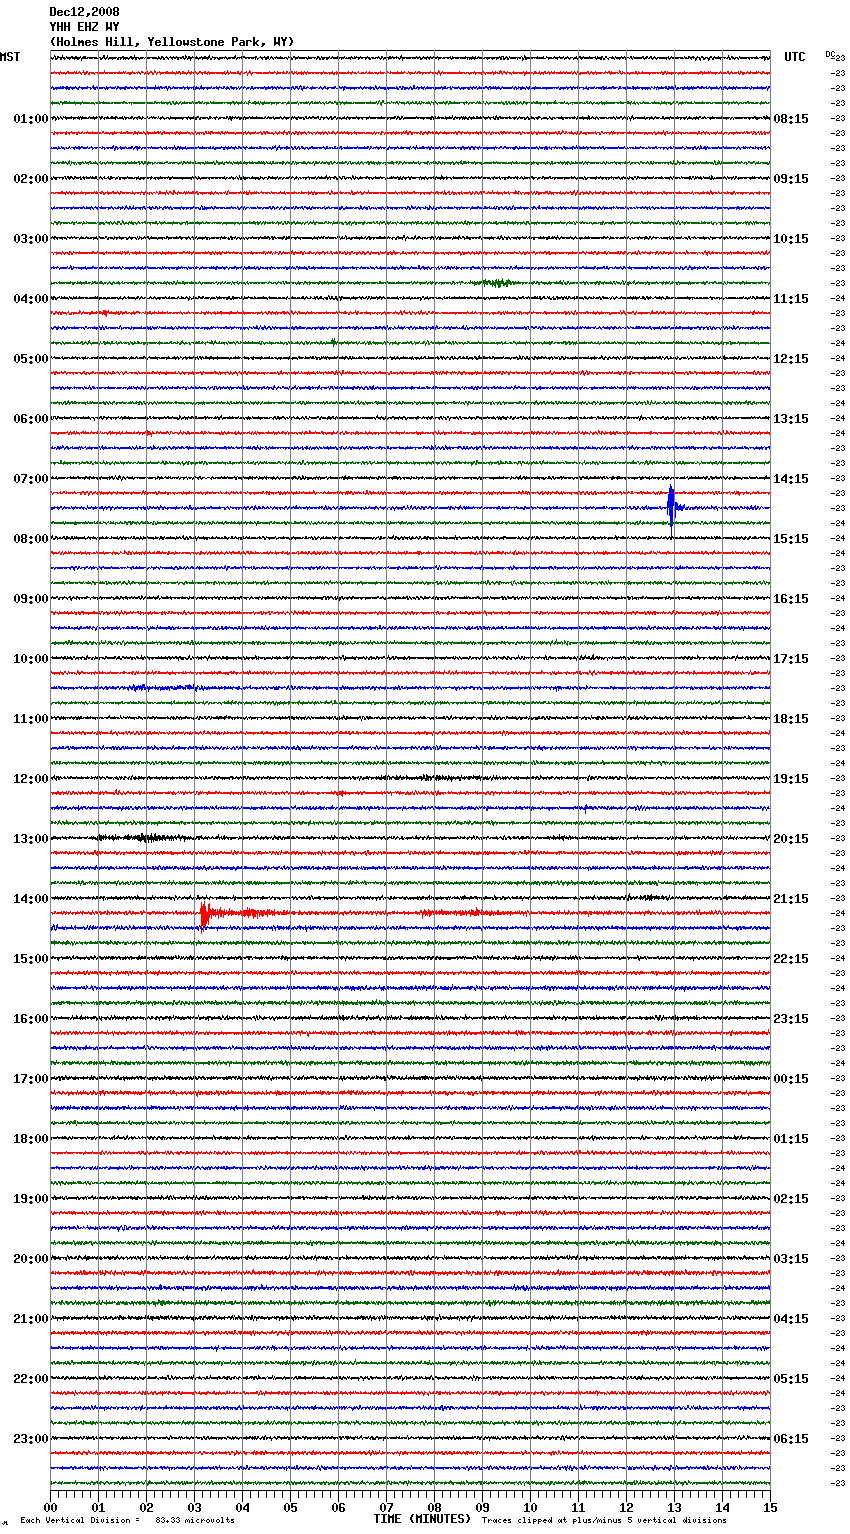The height and width of the screenshot is (1534, 850).
Task: Click the 02:00 MST time label
Action: point(30,179)
